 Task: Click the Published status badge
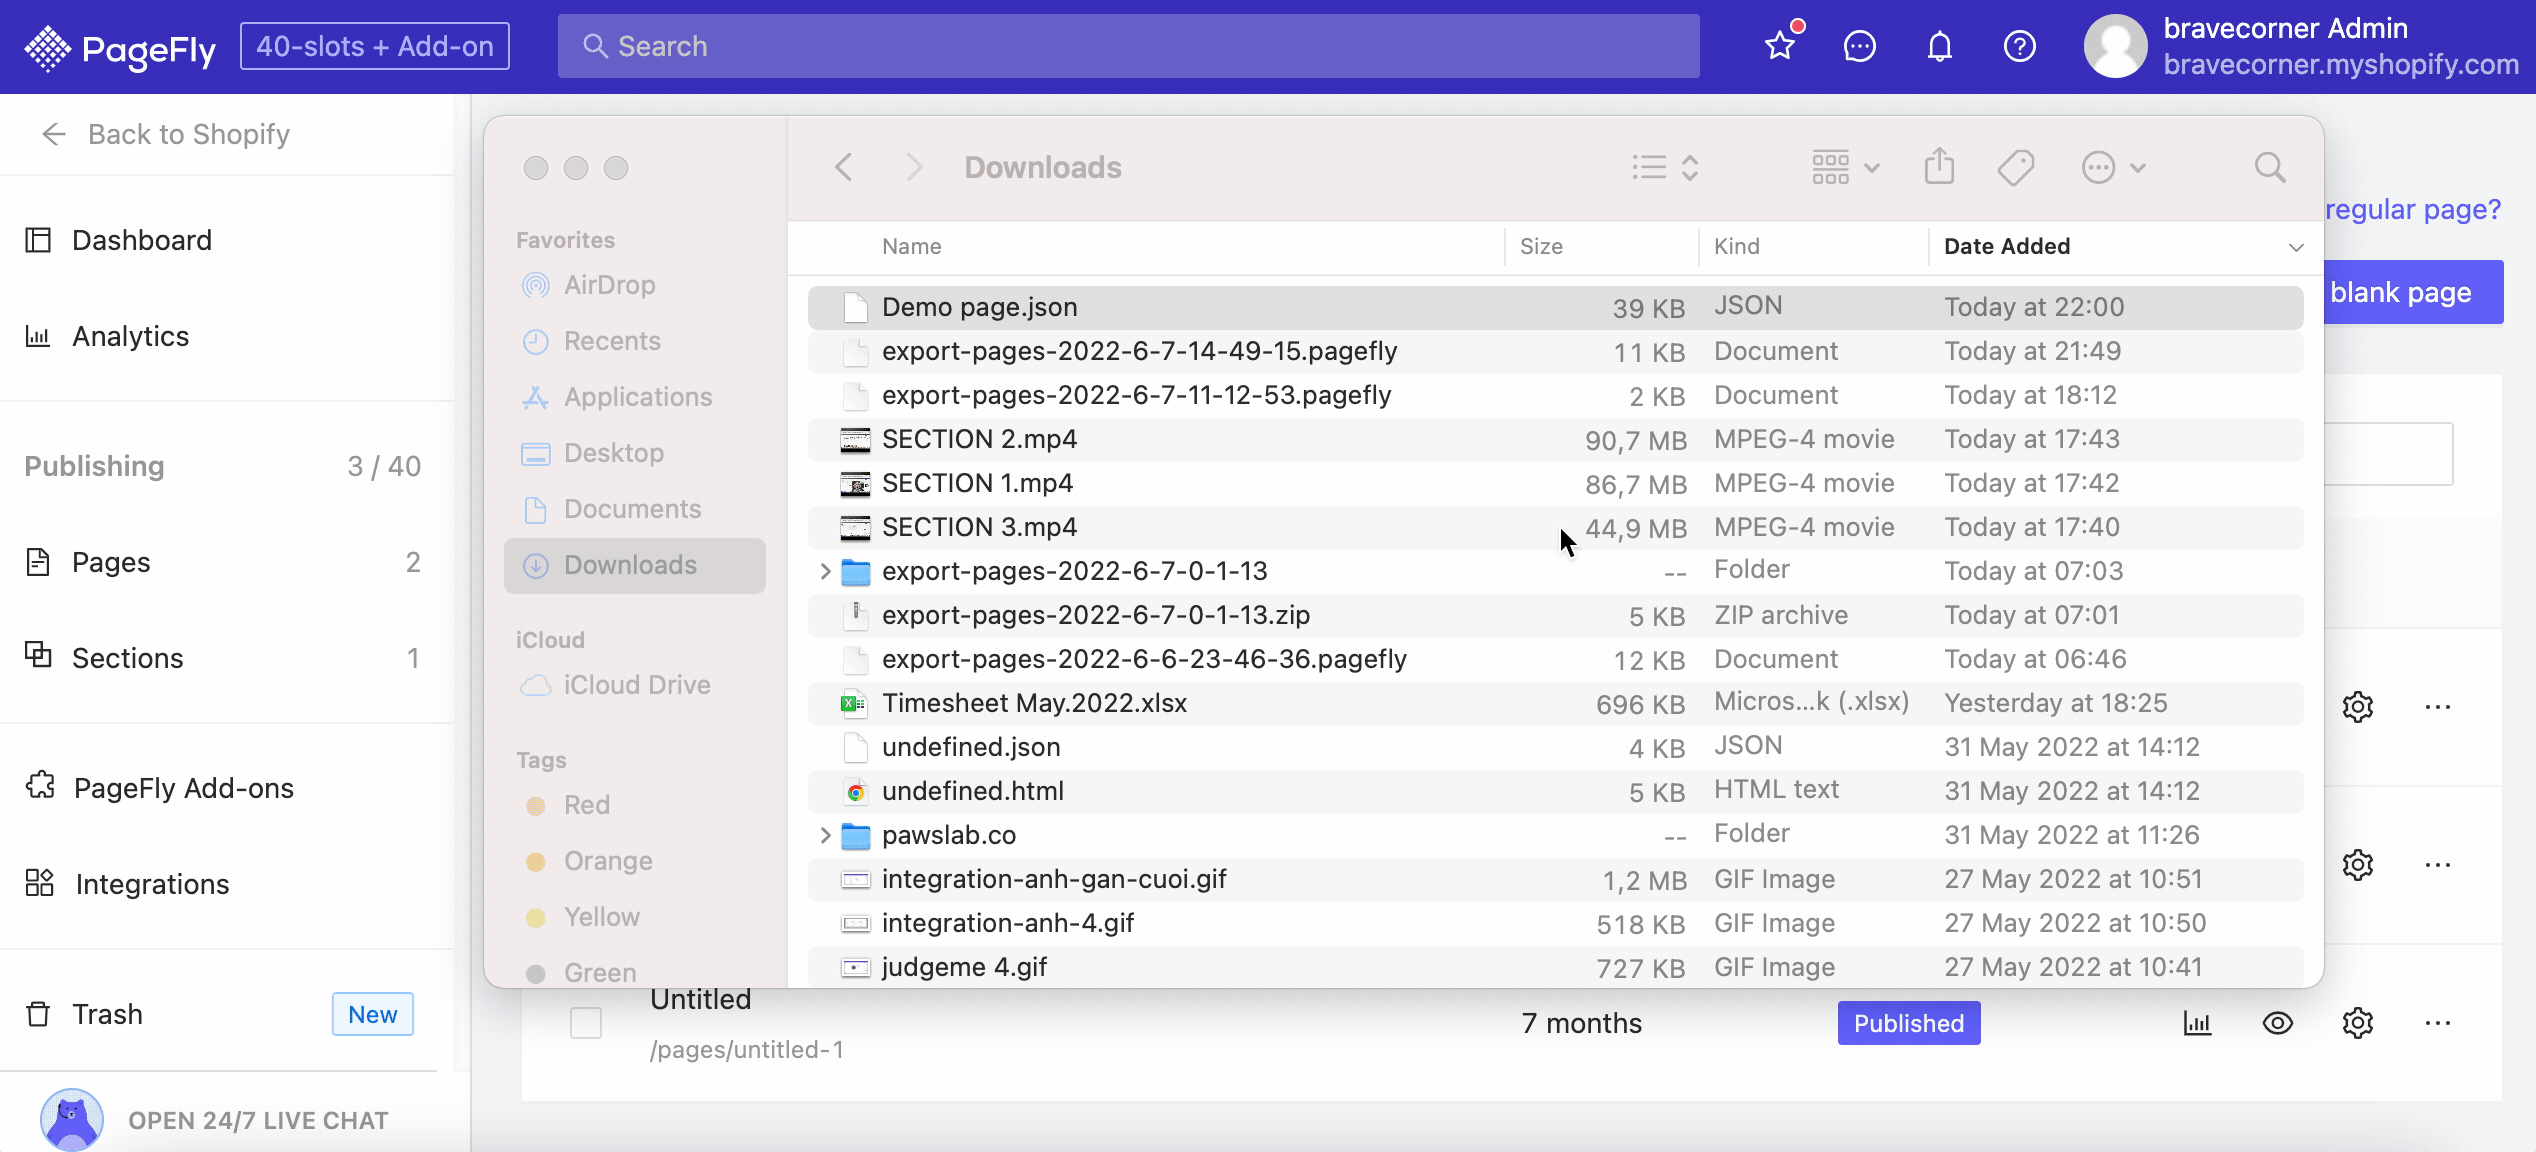pyautogui.click(x=1909, y=1023)
